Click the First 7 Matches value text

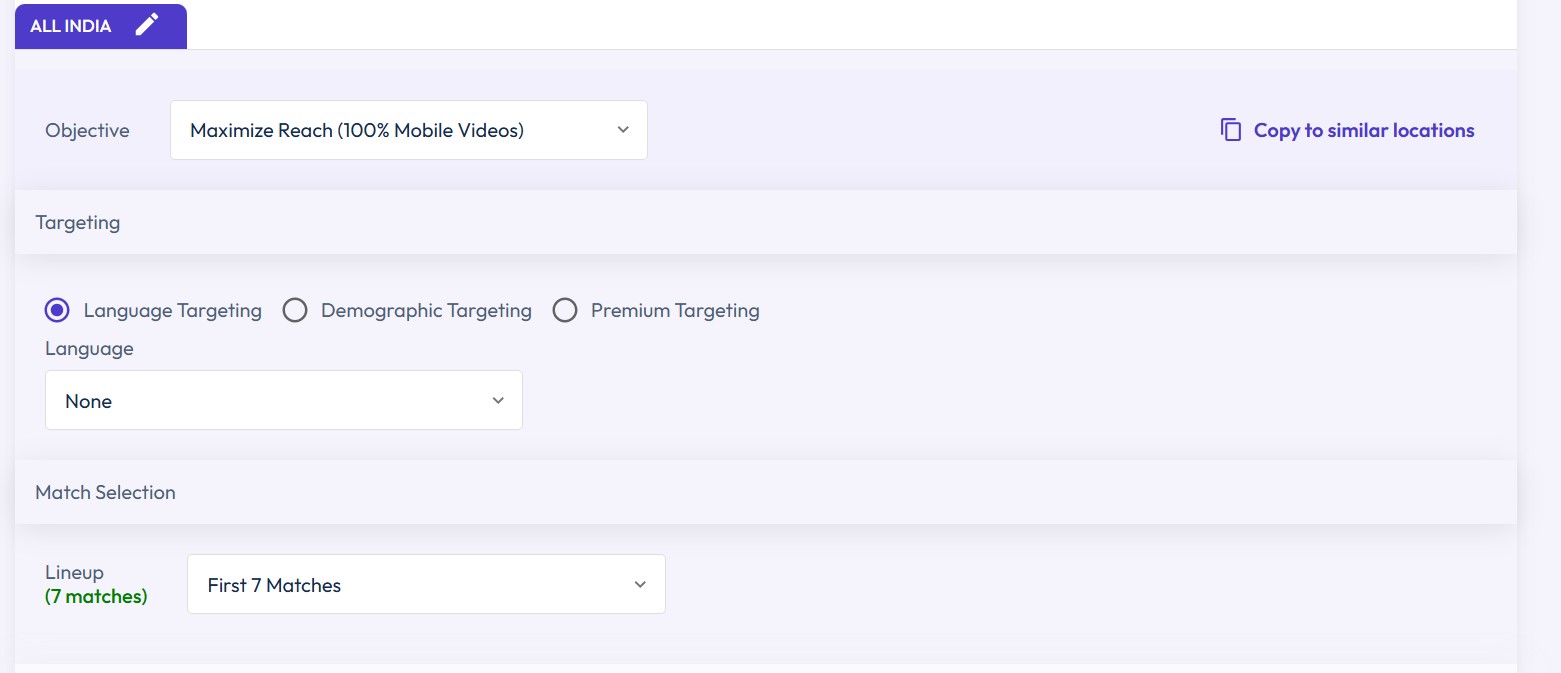(x=273, y=584)
